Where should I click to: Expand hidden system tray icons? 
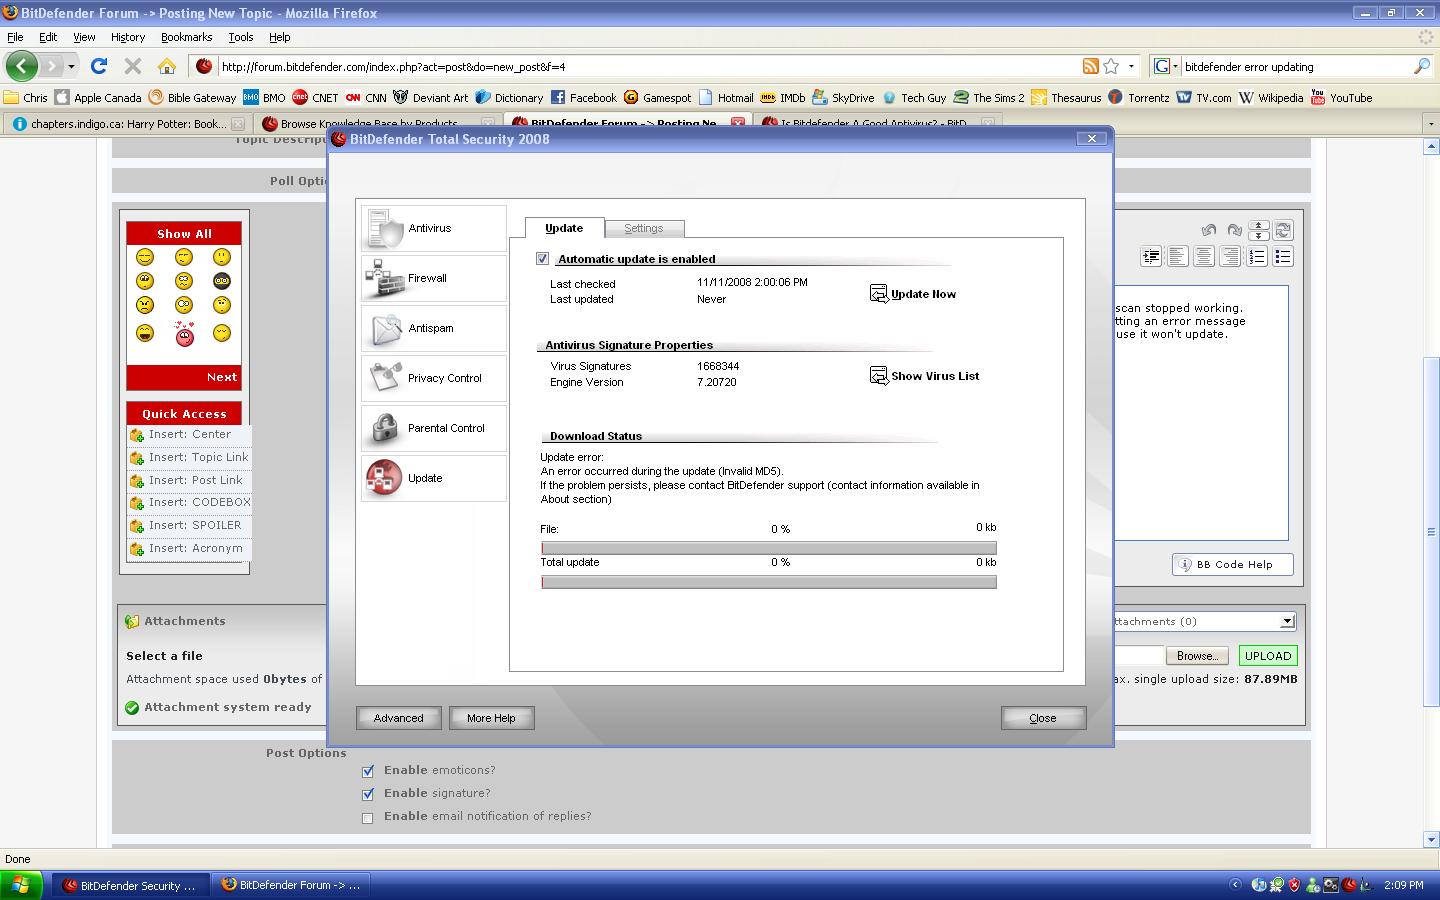pos(1235,885)
